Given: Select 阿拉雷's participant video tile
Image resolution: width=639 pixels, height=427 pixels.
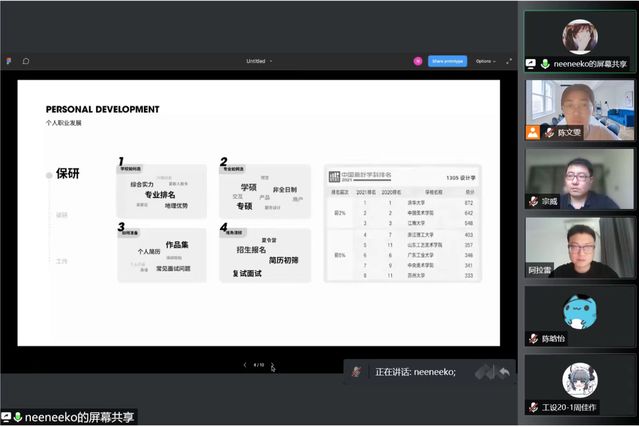Looking at the screenshot, I should (579, 247).
